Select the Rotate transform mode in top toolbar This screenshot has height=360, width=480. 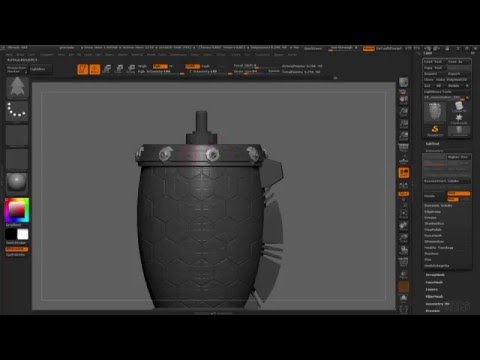tap(131, 69)
